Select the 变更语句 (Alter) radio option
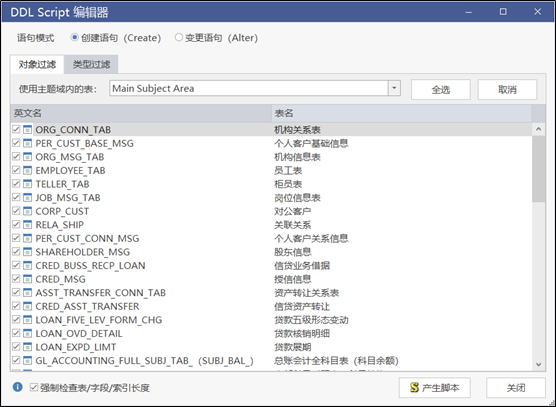This screenshot has height=407, width=556. pyautogui.click(x=179, y=37)
